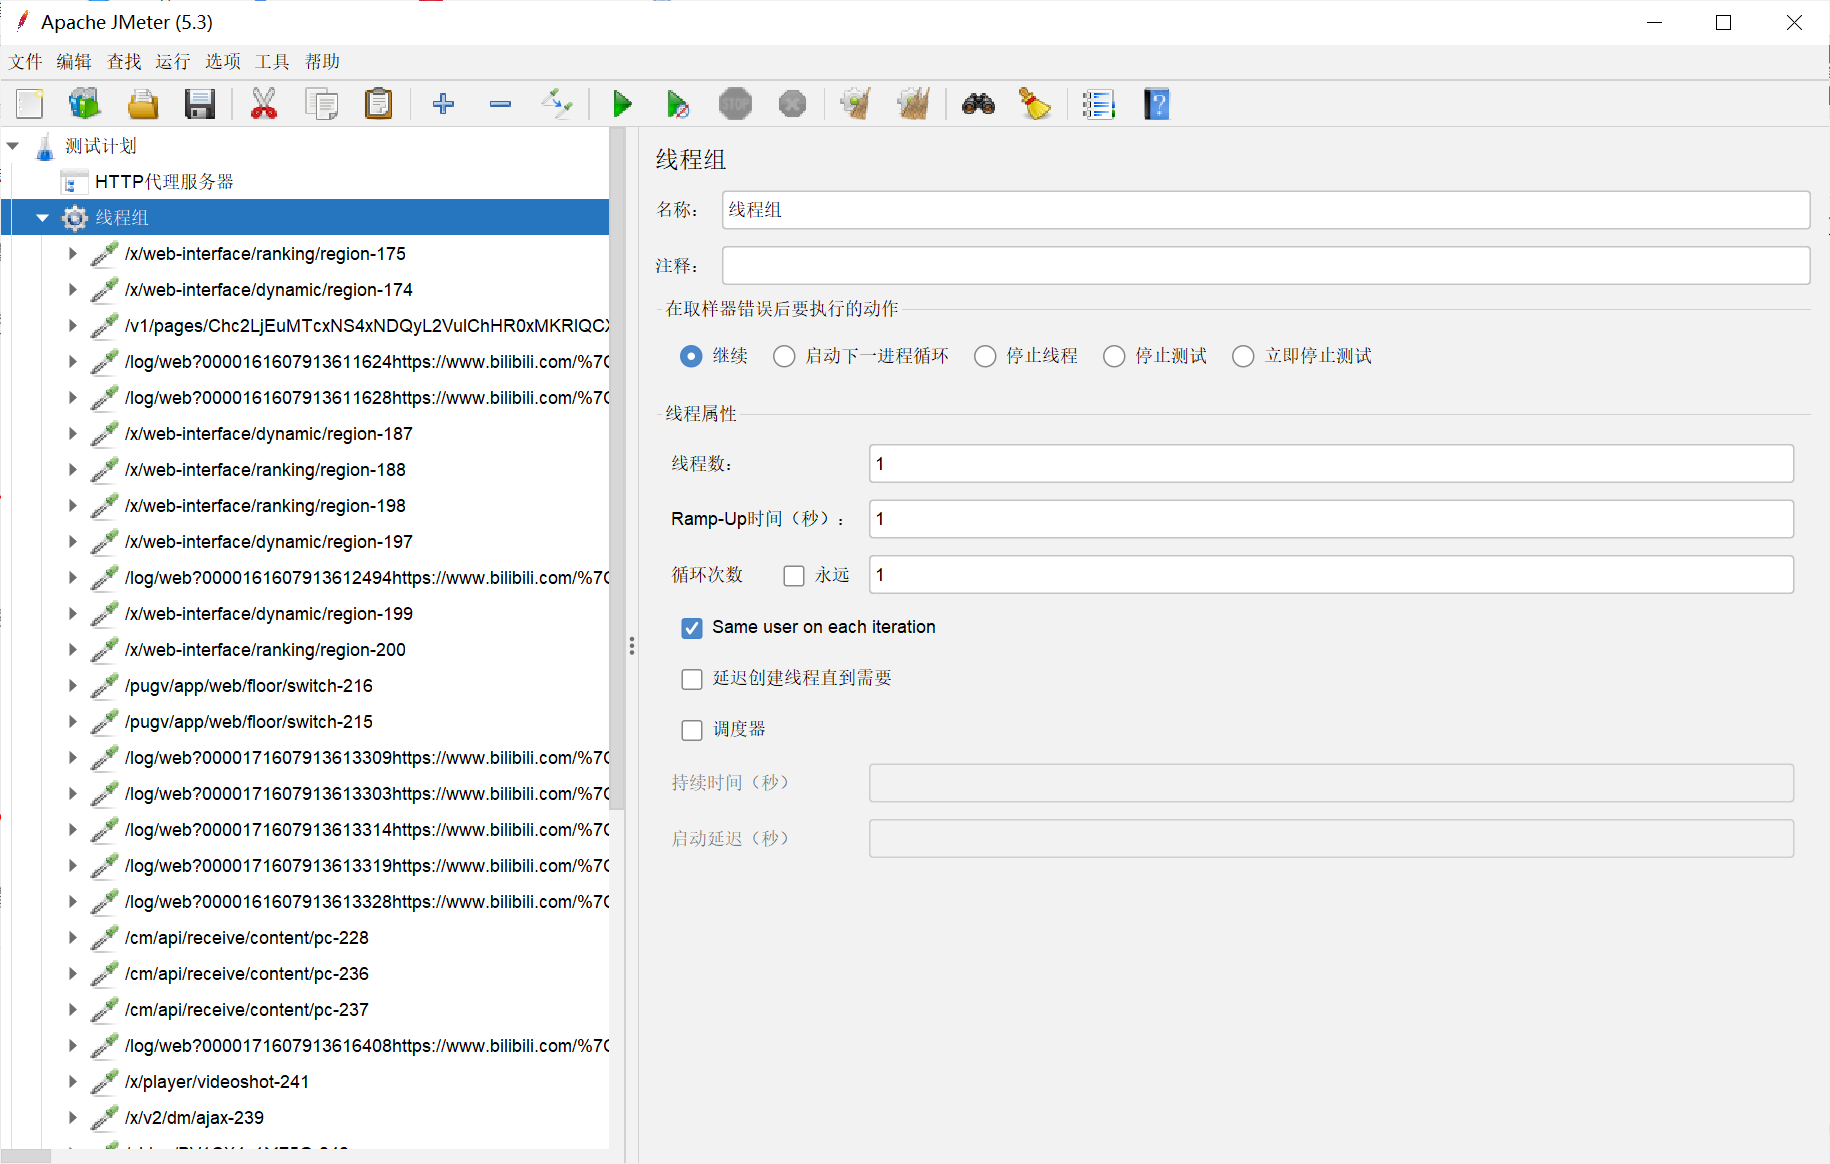Open the 文件 menu
Viewport: 1830px width, 1164px height.
click(26, 62)
